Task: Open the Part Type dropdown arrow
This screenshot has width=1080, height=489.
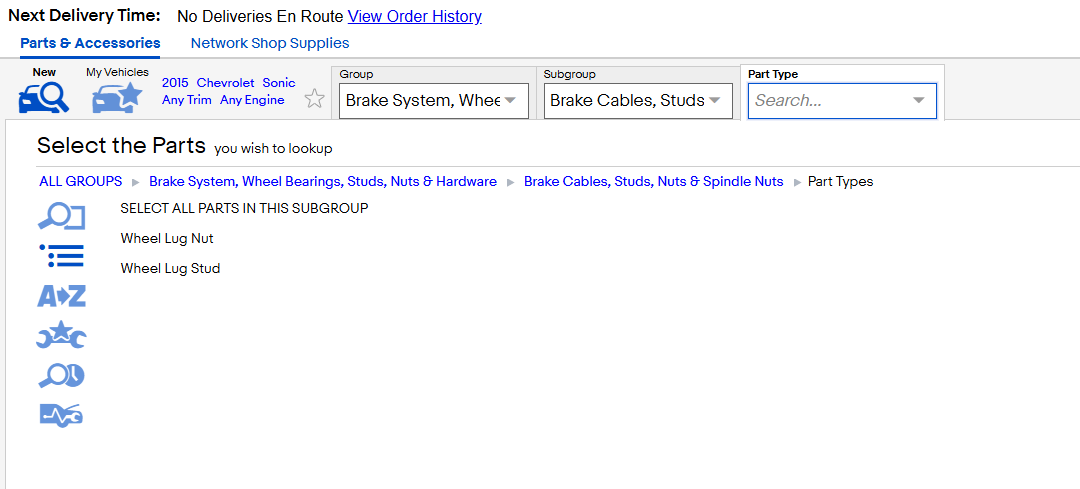Action: [x=918, y=101]
